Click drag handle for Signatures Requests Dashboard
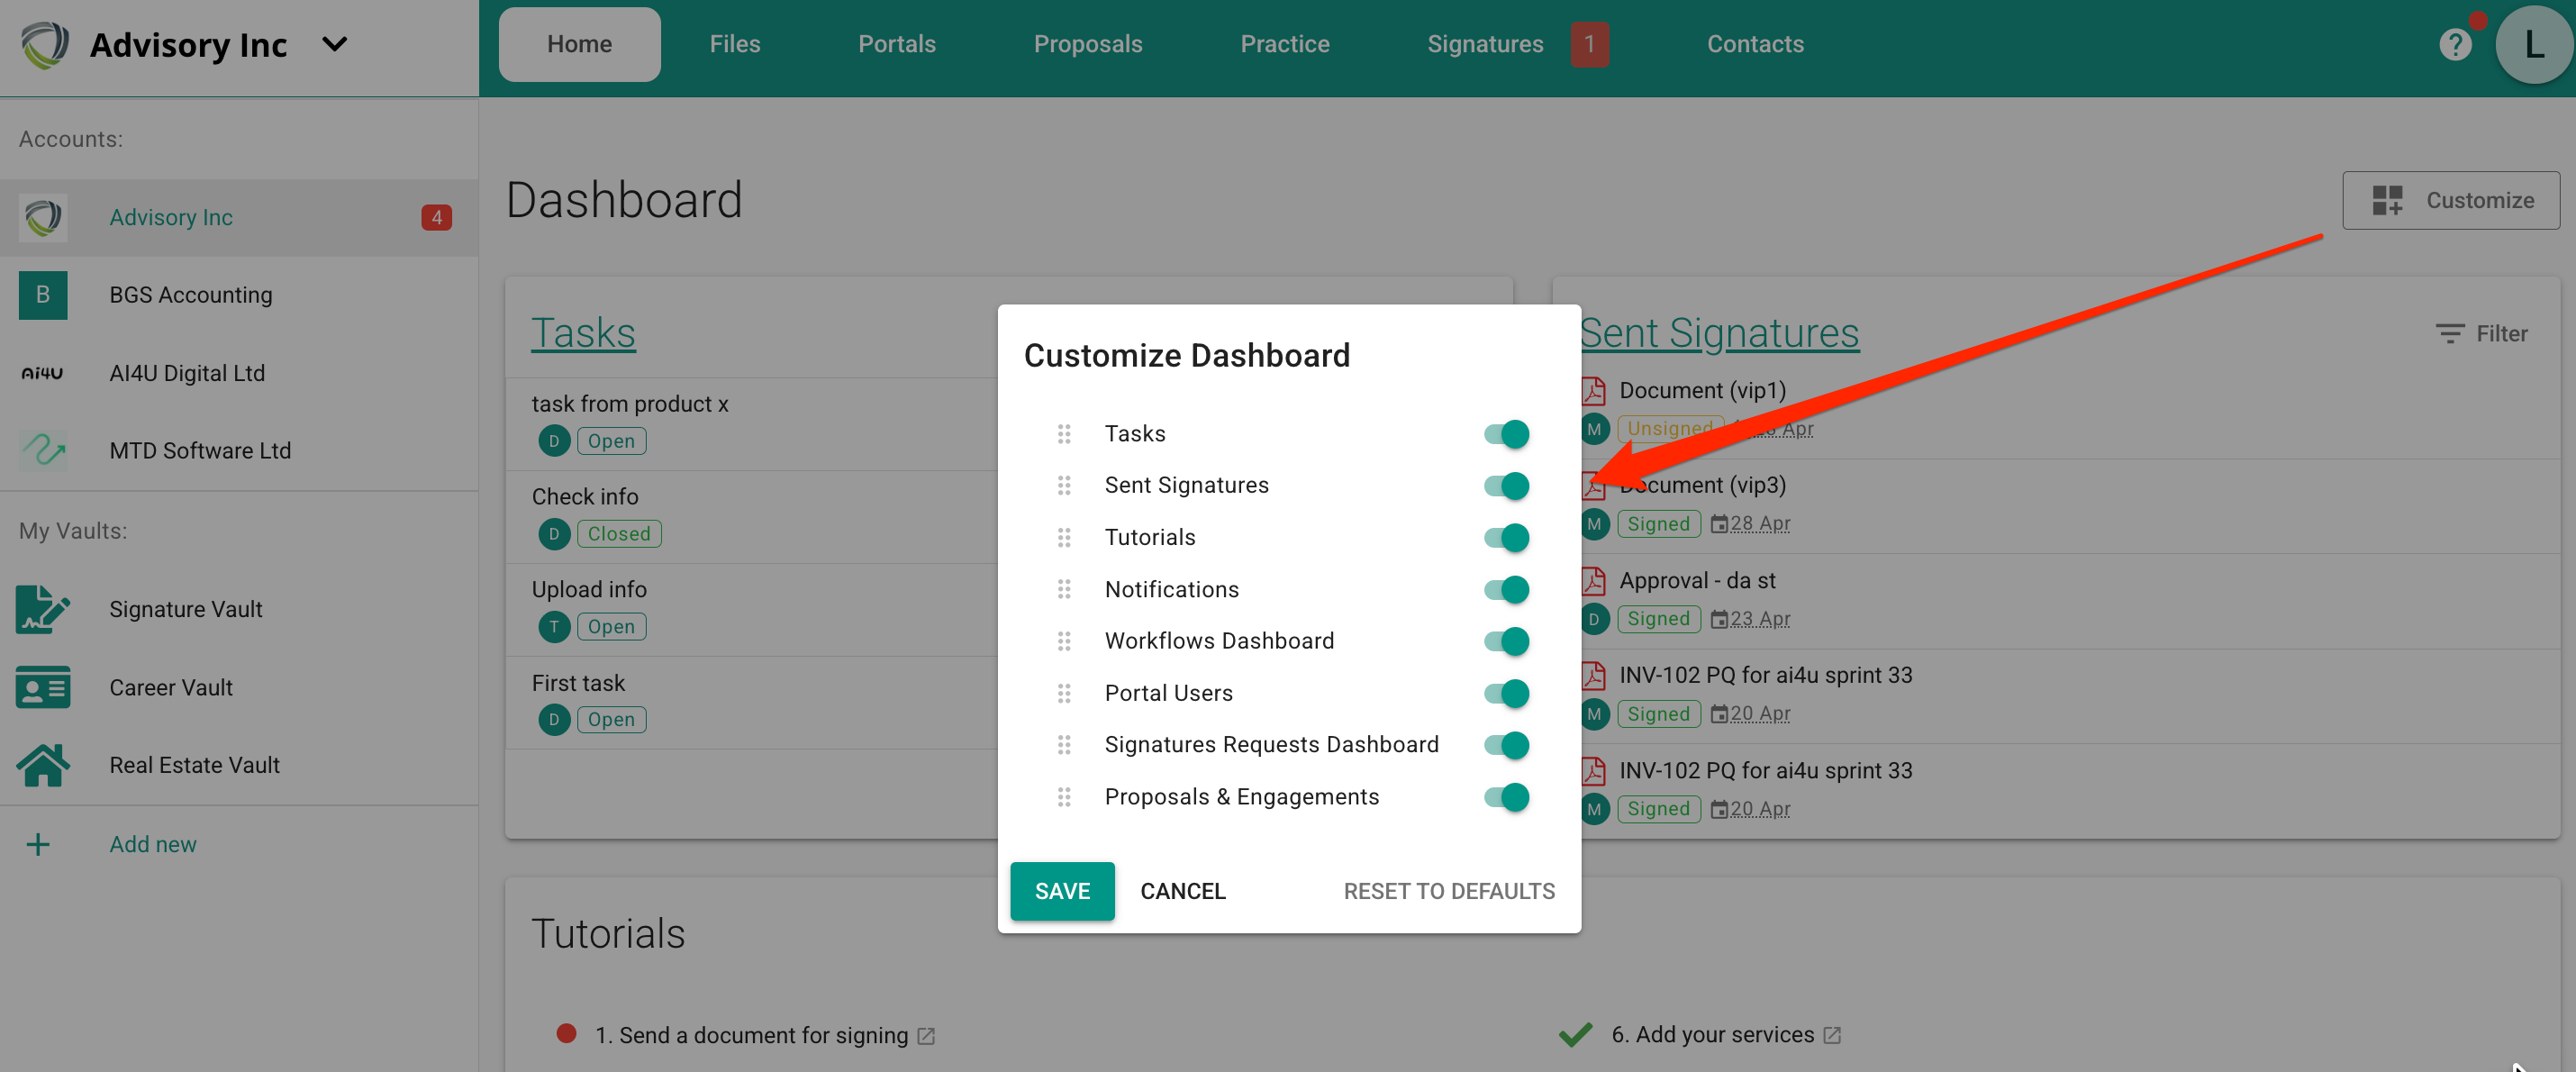 coord(1064,745)
